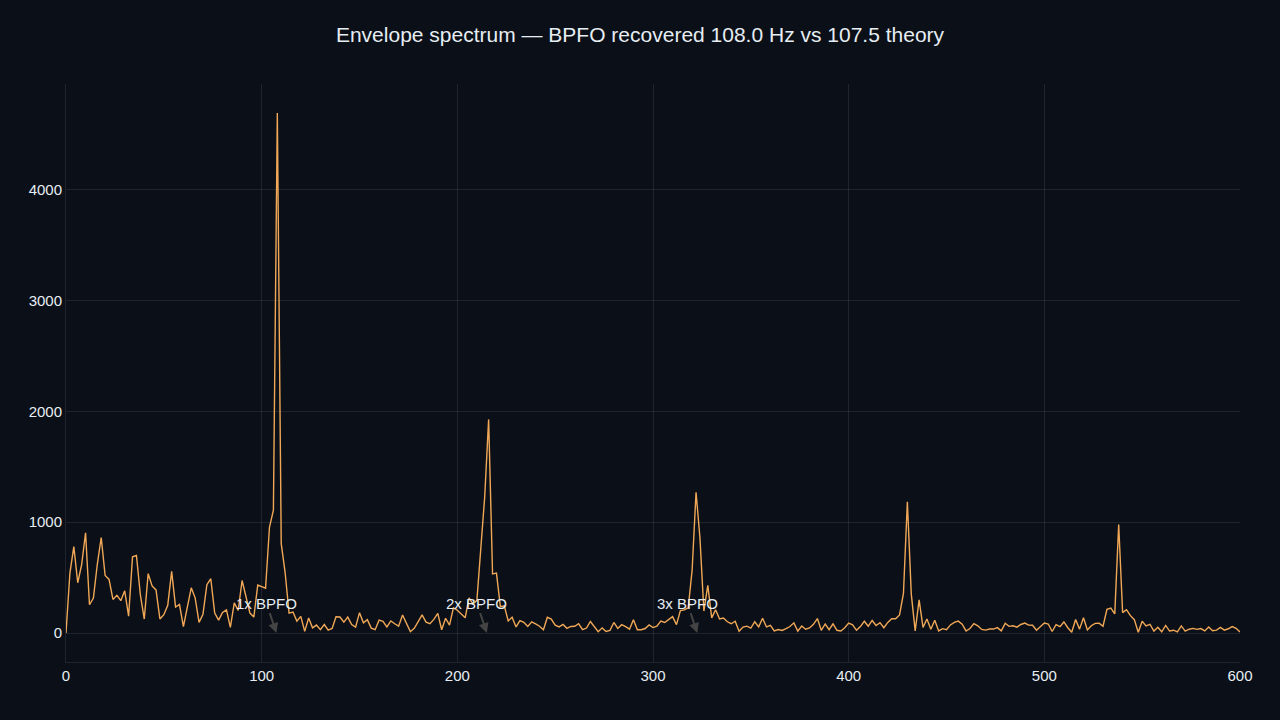
Task: Click the third harmonic peak near 322 Hz
Action: click(x=695, y=492)
